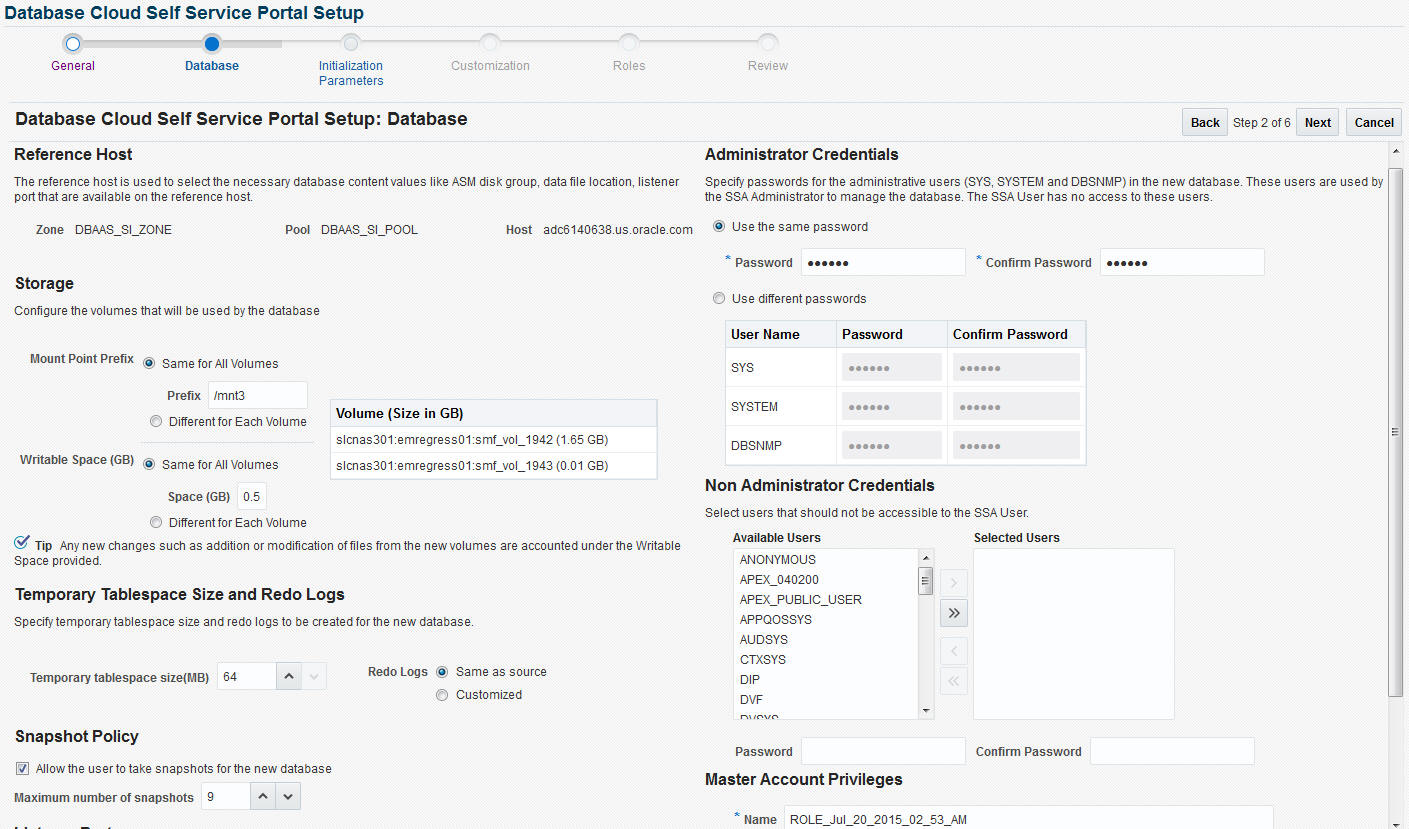Remove selected user with single left arrow
This screenshot has width=1409, height=829.
[954, 651]
